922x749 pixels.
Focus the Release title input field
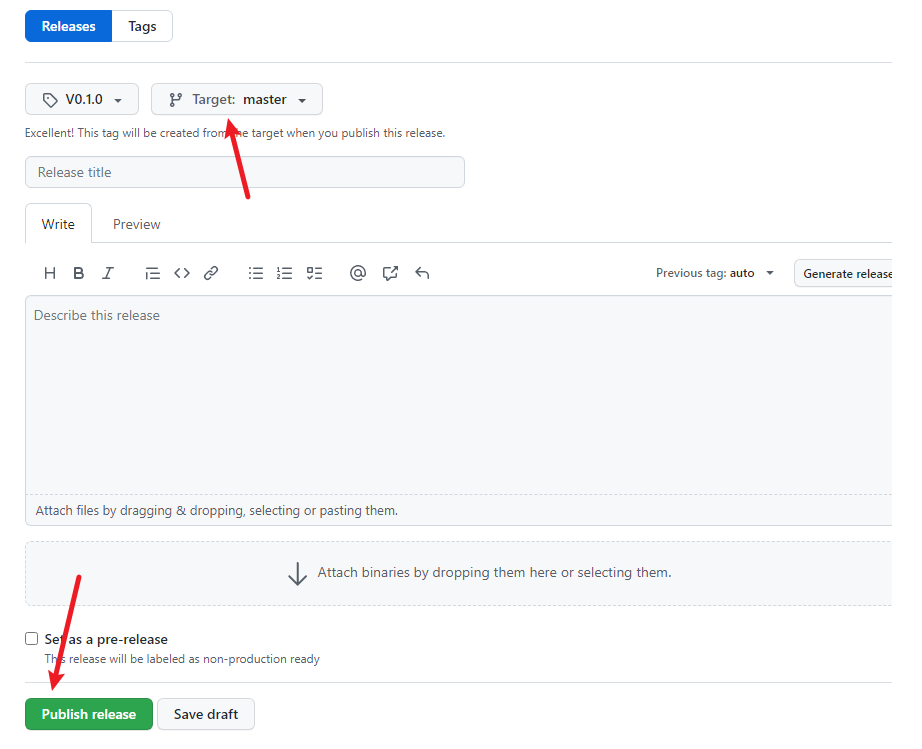tap(245, 172)
